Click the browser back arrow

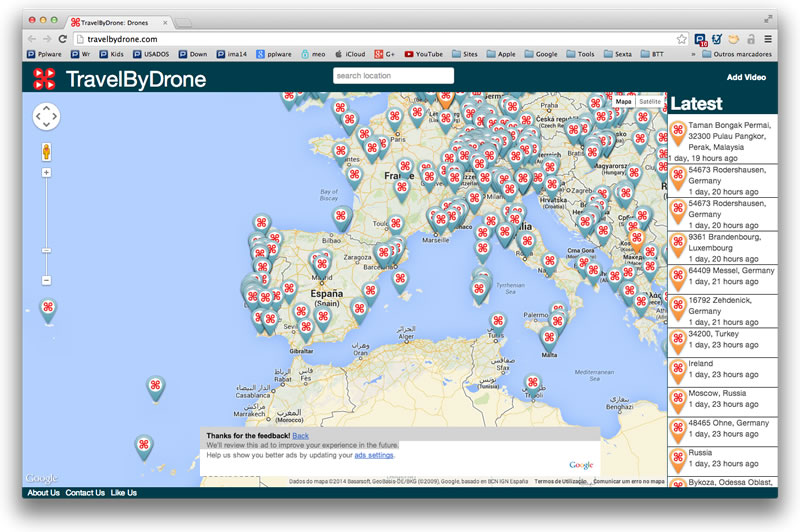coord(32,39)
